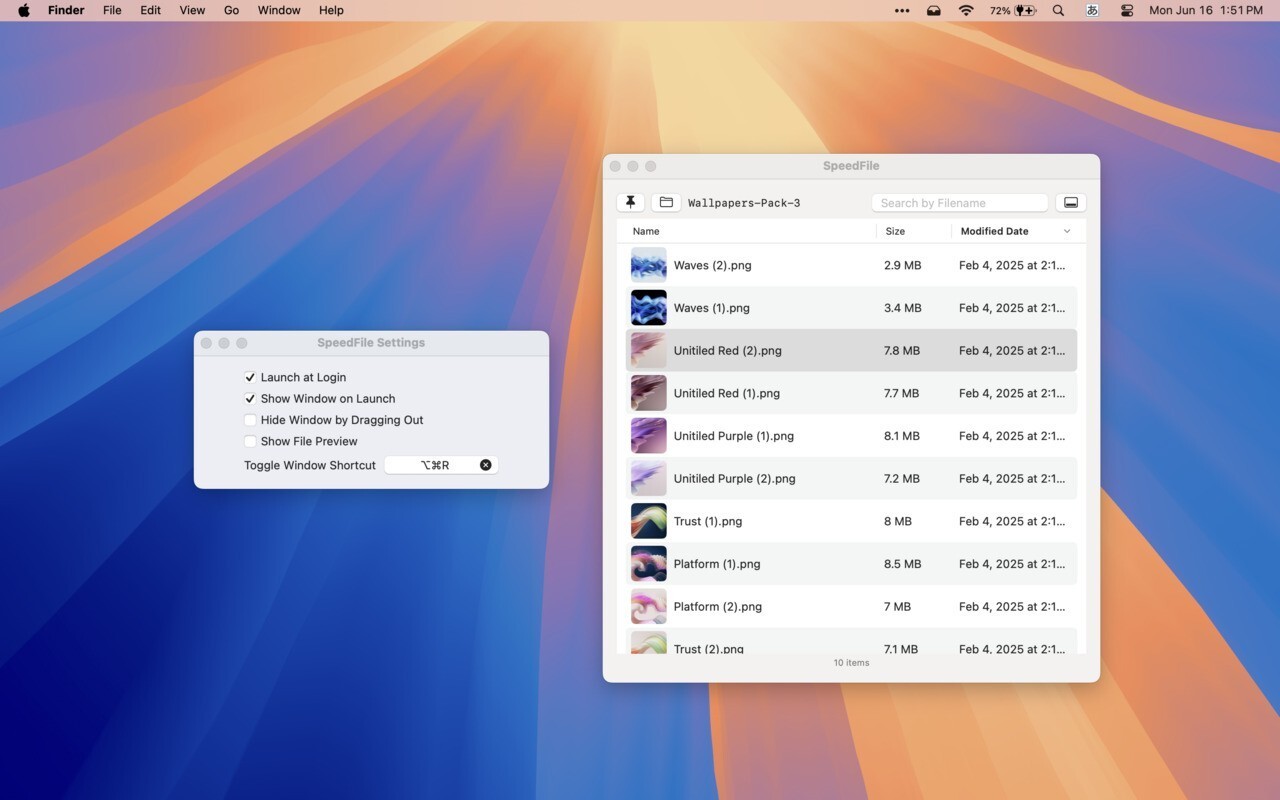1280x800 pixels.
Task: Click the tray icon left of Wi-Fi
Action: pyautogui.click(x=933, y=10)
